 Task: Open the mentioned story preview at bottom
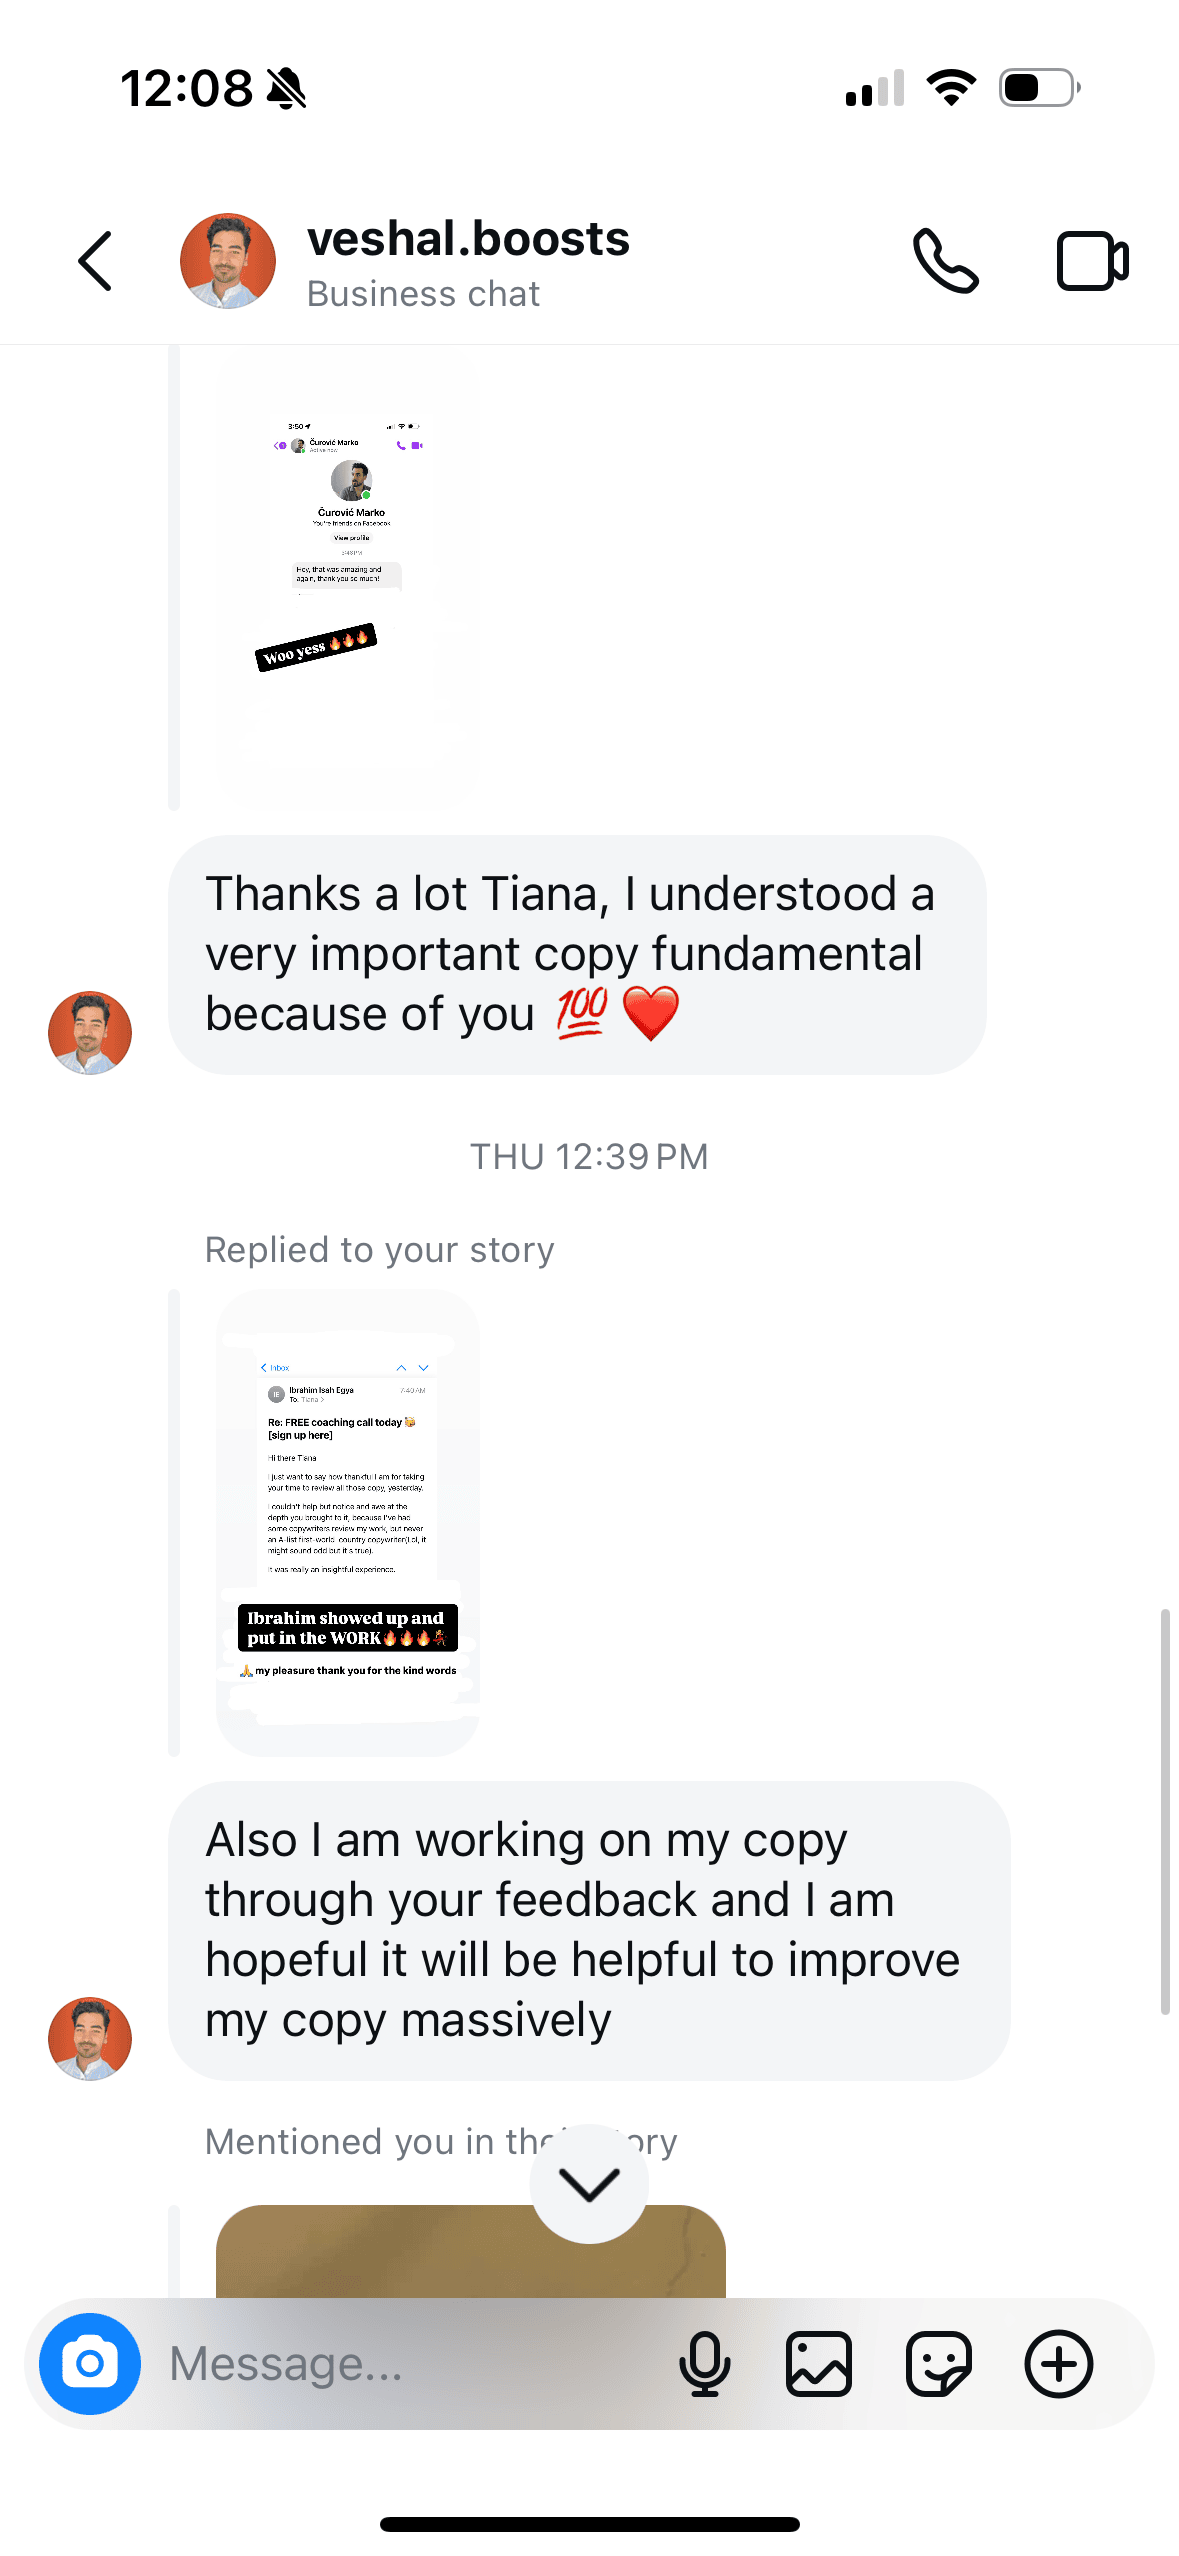pyautogui.click(x=470, y=2250)
